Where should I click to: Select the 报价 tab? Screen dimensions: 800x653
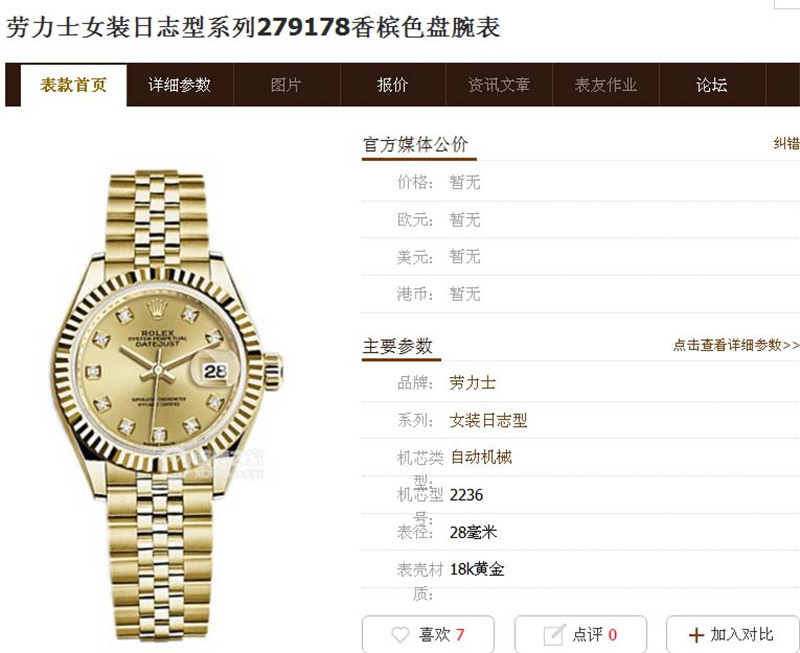[393, 85]
